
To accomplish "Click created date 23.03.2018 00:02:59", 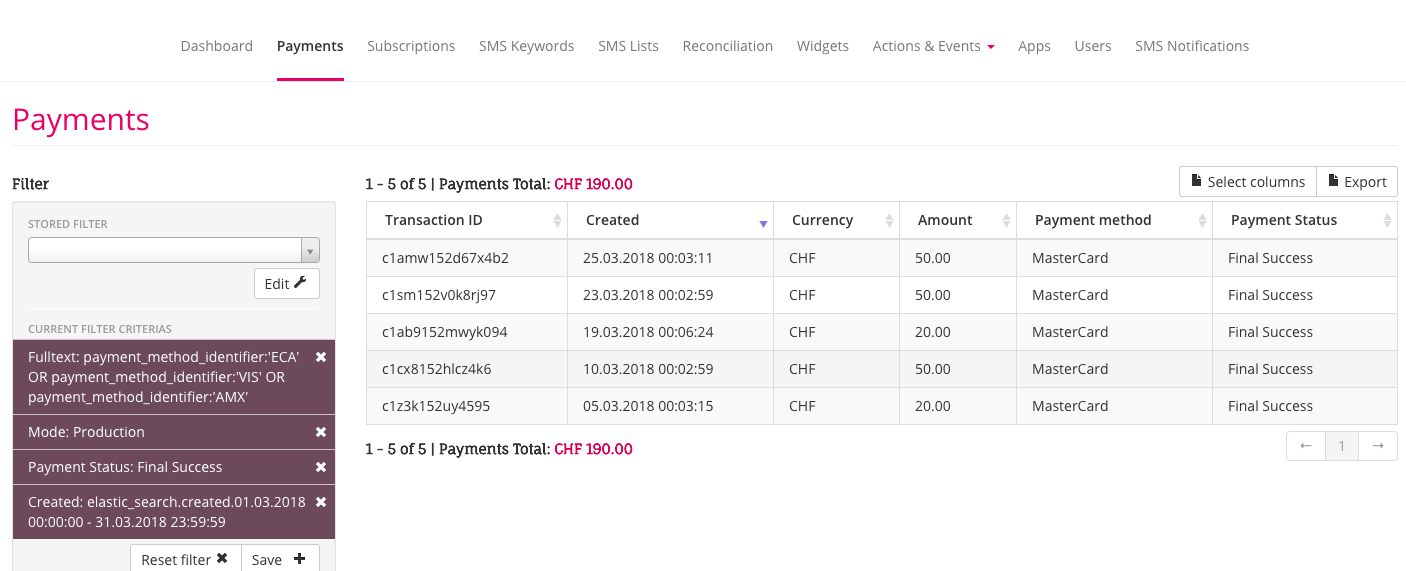I will point(648,295).
